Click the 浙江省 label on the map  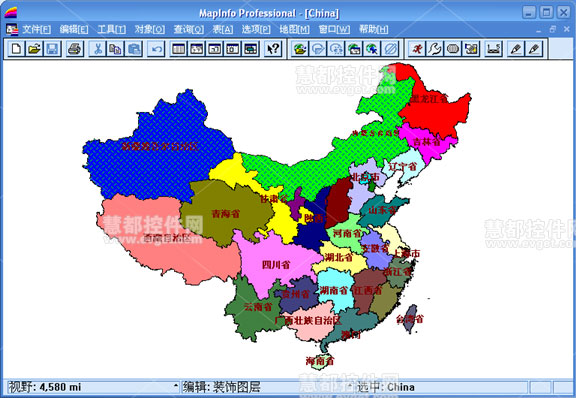[397, 272]
